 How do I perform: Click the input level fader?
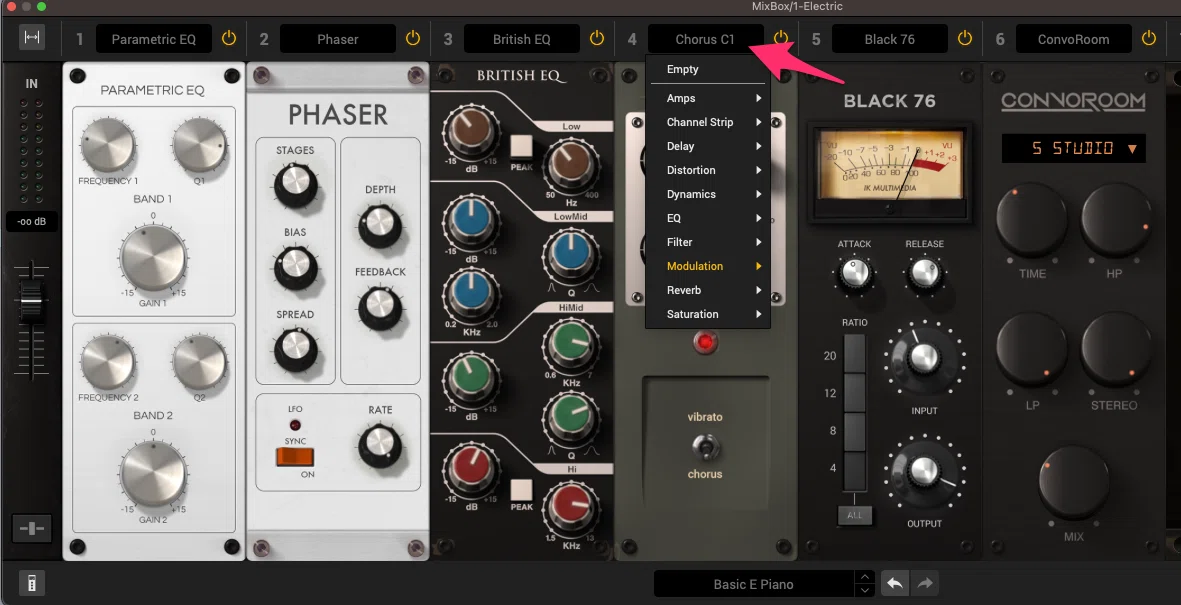(x=31, y=301)
